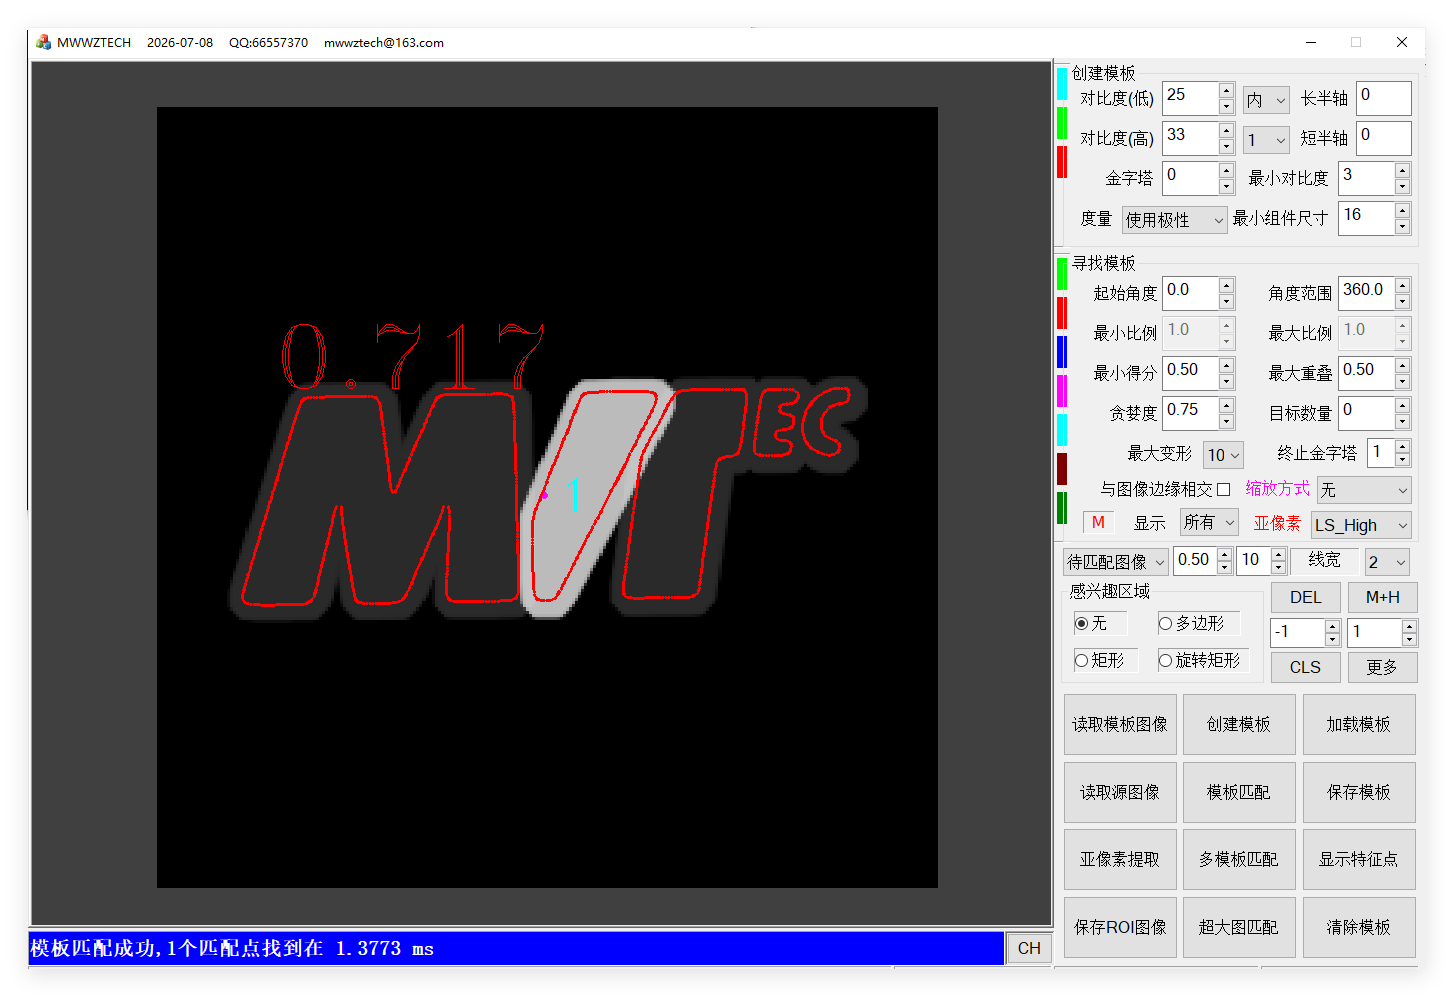This screenshot has height=996, width=1453.
Task: Click the 读取模板图像 button
Action: coord(1120,724)
